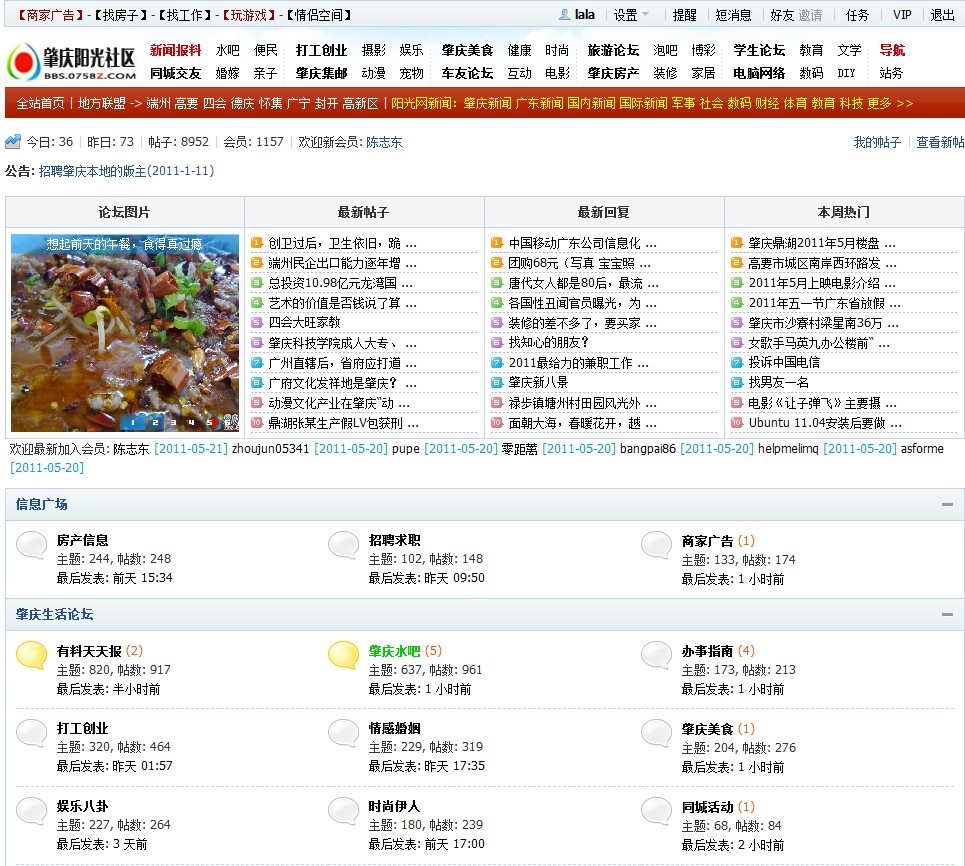Open the 设置 dropdown menu
Viewport: 965px width, 866px height.
click(631, 15)
